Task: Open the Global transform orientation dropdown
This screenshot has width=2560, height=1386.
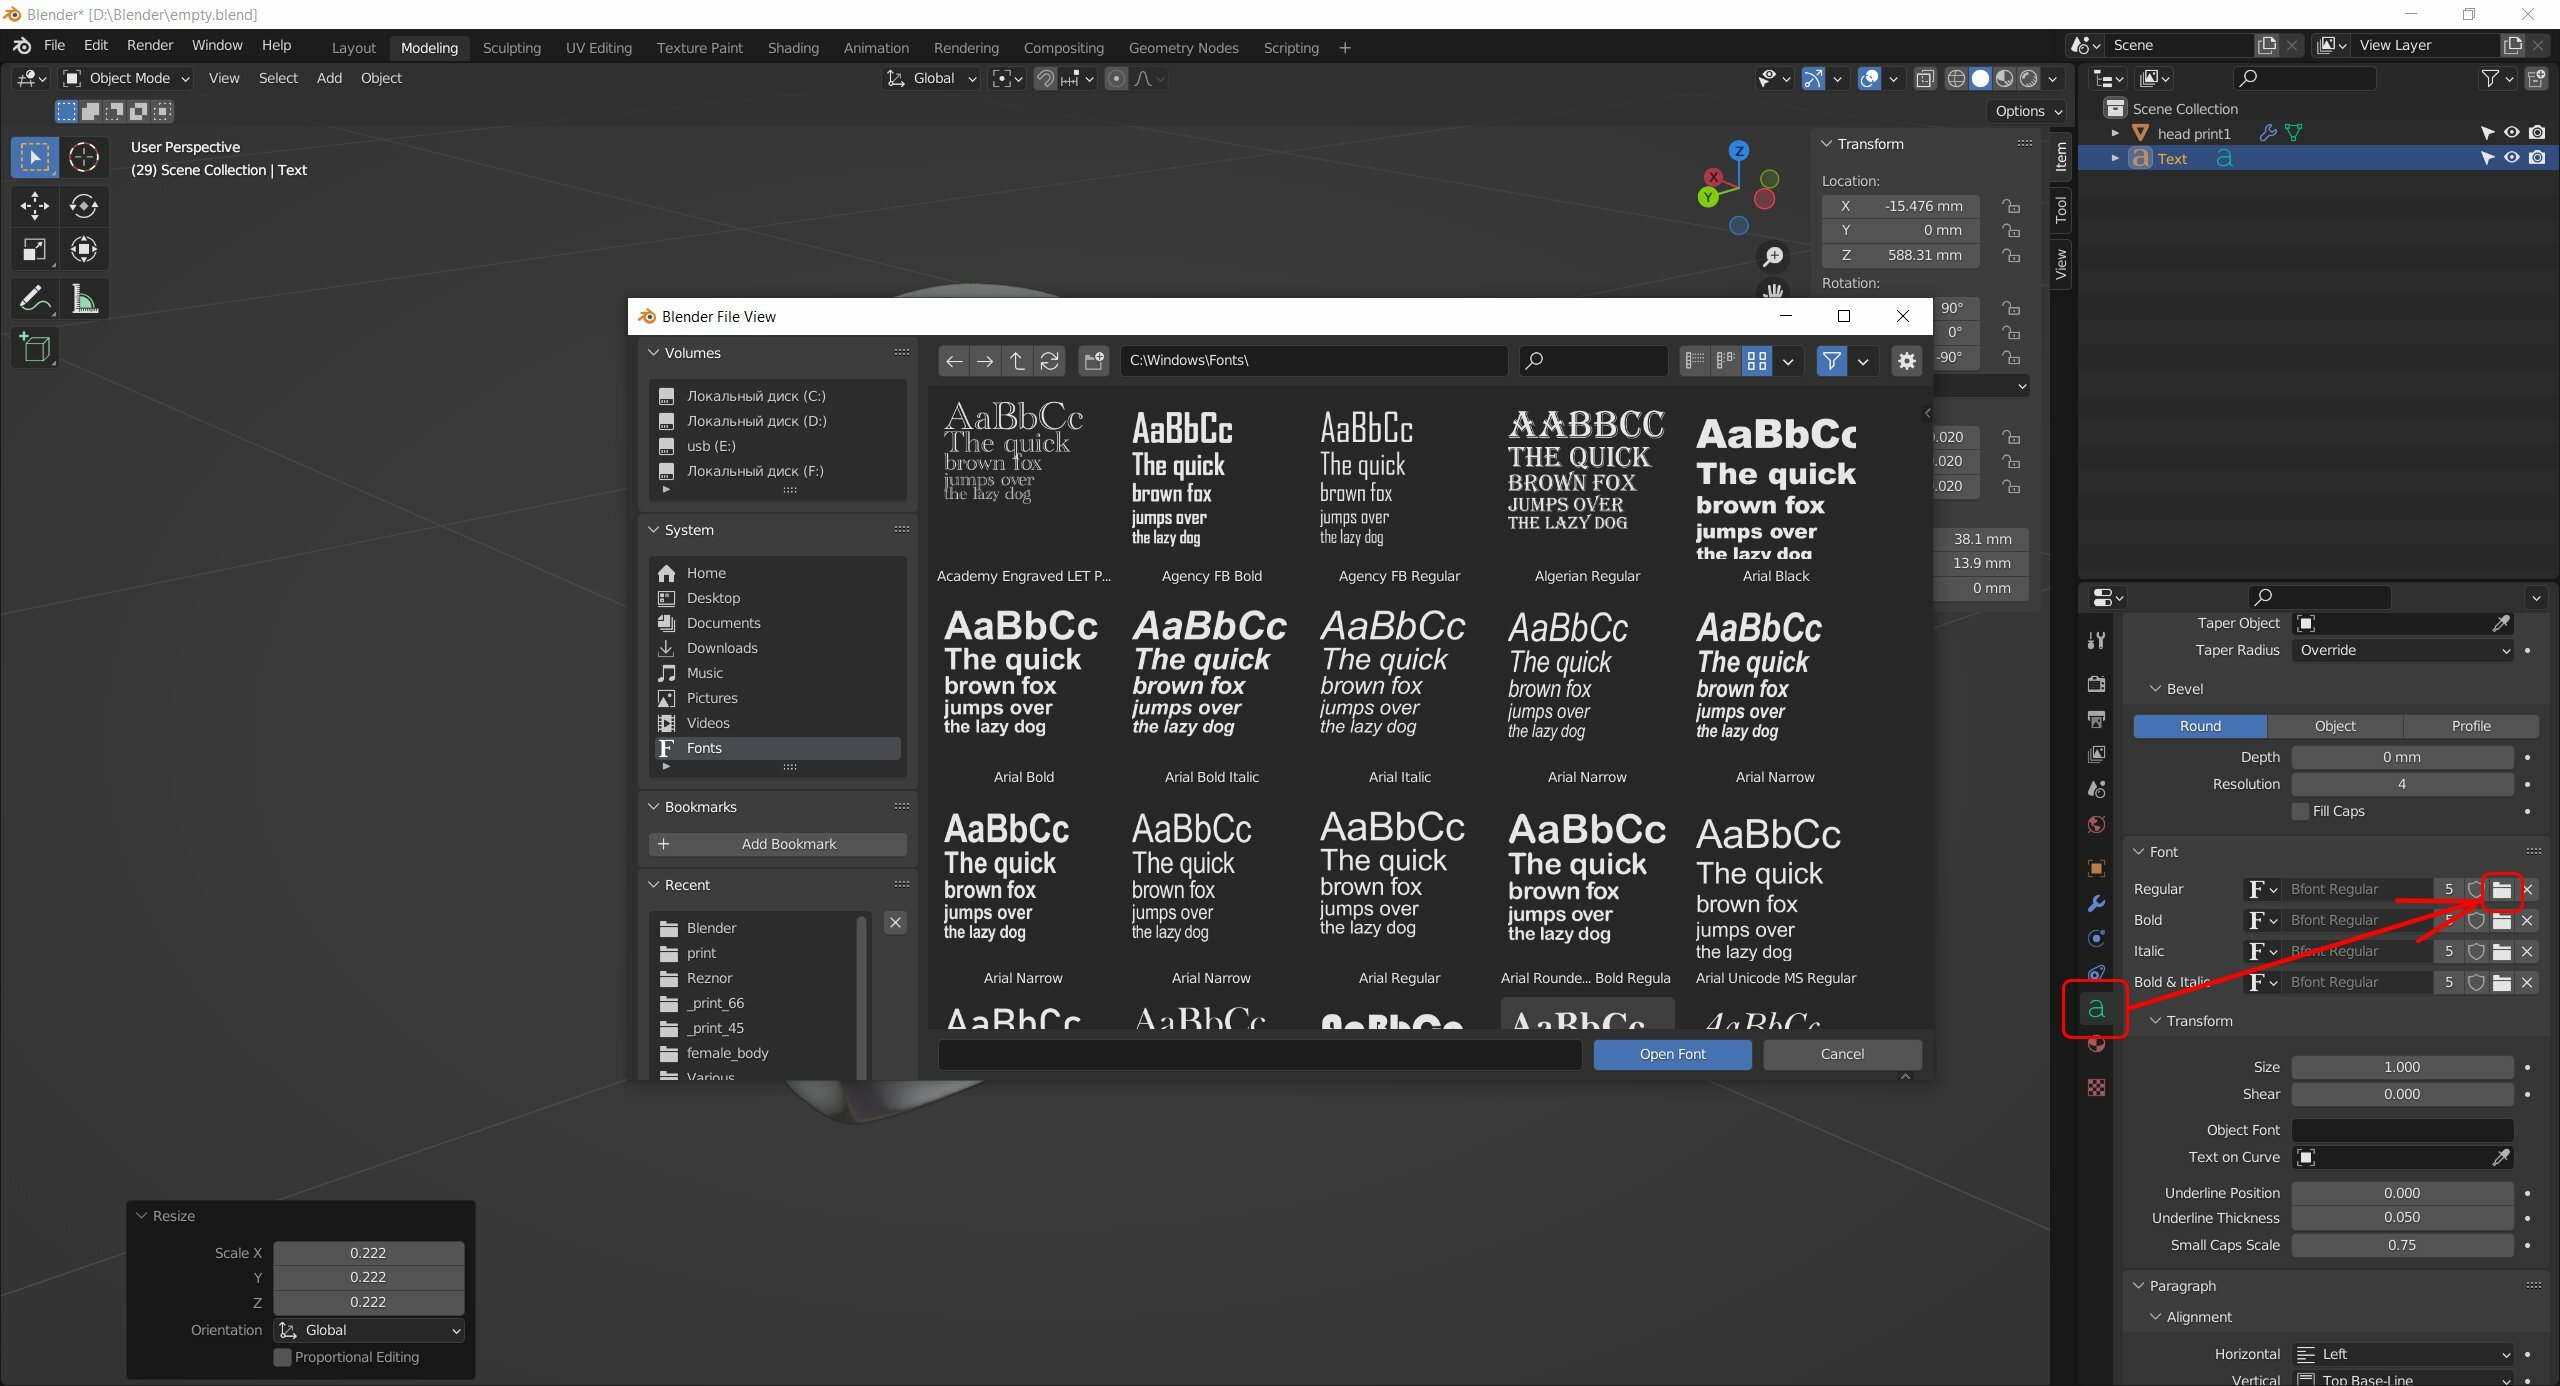Action: pos(931,78)
